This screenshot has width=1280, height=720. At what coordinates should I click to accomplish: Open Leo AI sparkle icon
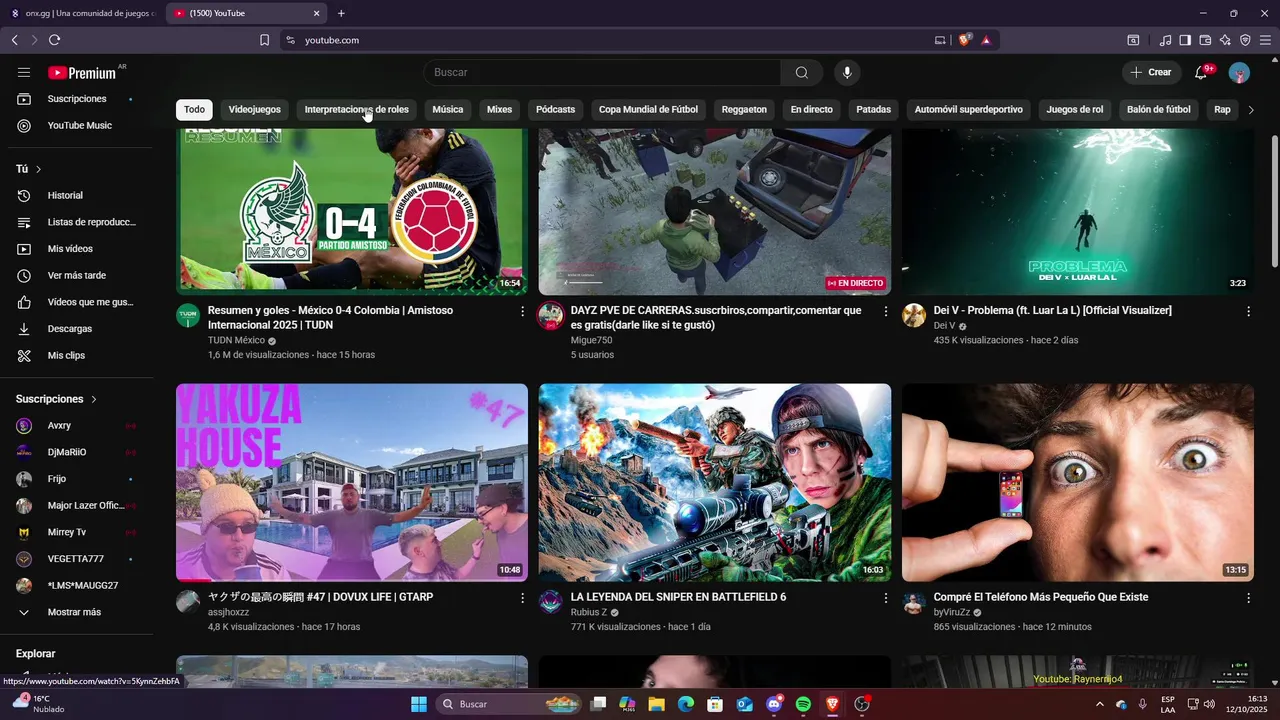[x=1225, y=40]
